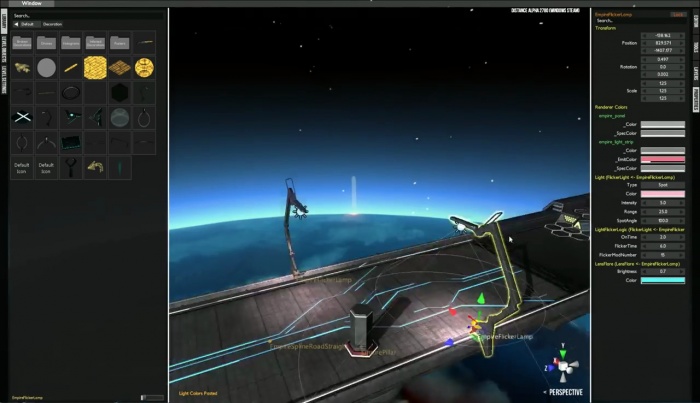Open the light Type Spot dropdown
The height and width of the screenshot is (403, 700).
coord(663,185)
